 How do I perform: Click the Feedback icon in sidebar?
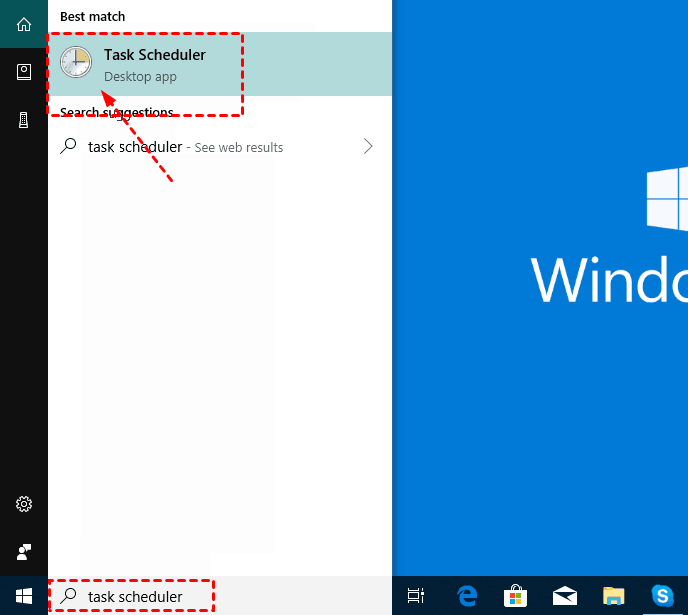(x=24, y=552)
